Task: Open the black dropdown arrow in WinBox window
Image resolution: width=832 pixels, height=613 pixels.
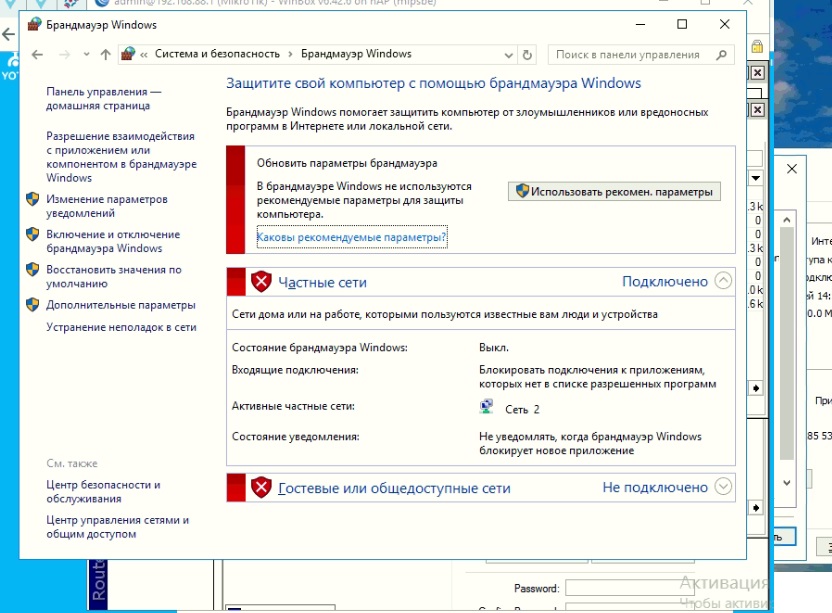Action: tap(756, 178)
